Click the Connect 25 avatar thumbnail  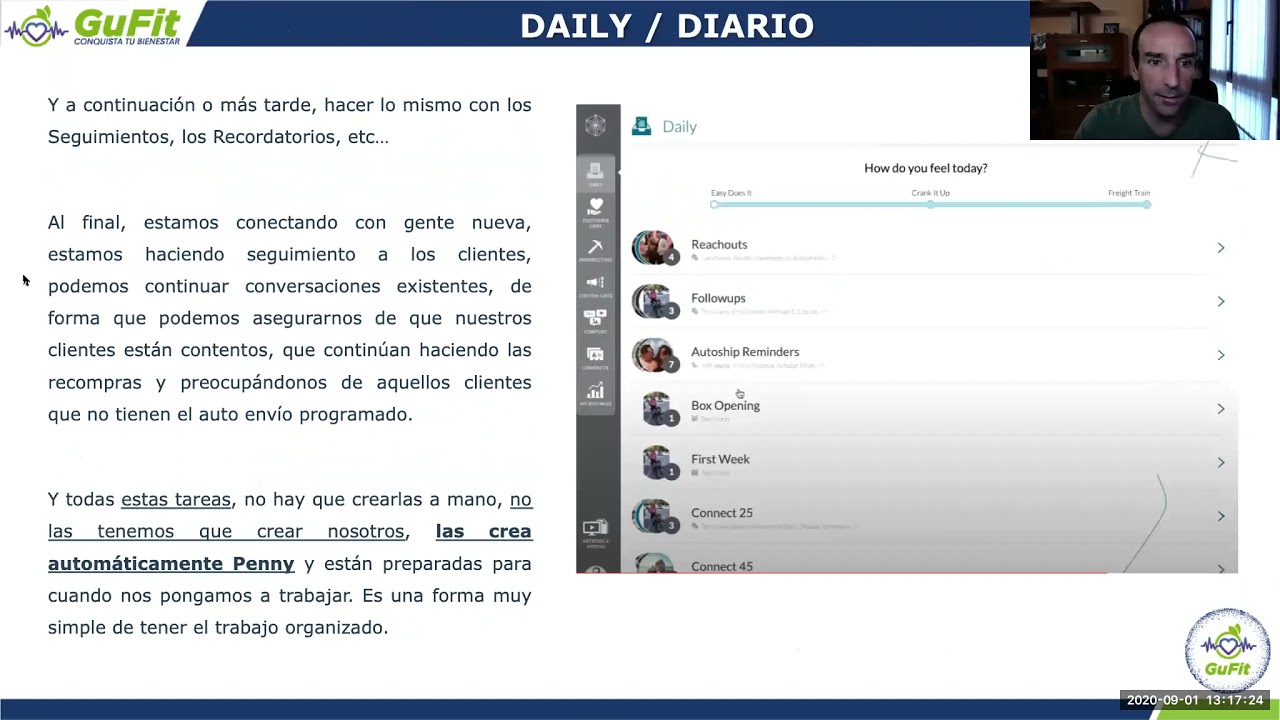[x=654, y=516]
